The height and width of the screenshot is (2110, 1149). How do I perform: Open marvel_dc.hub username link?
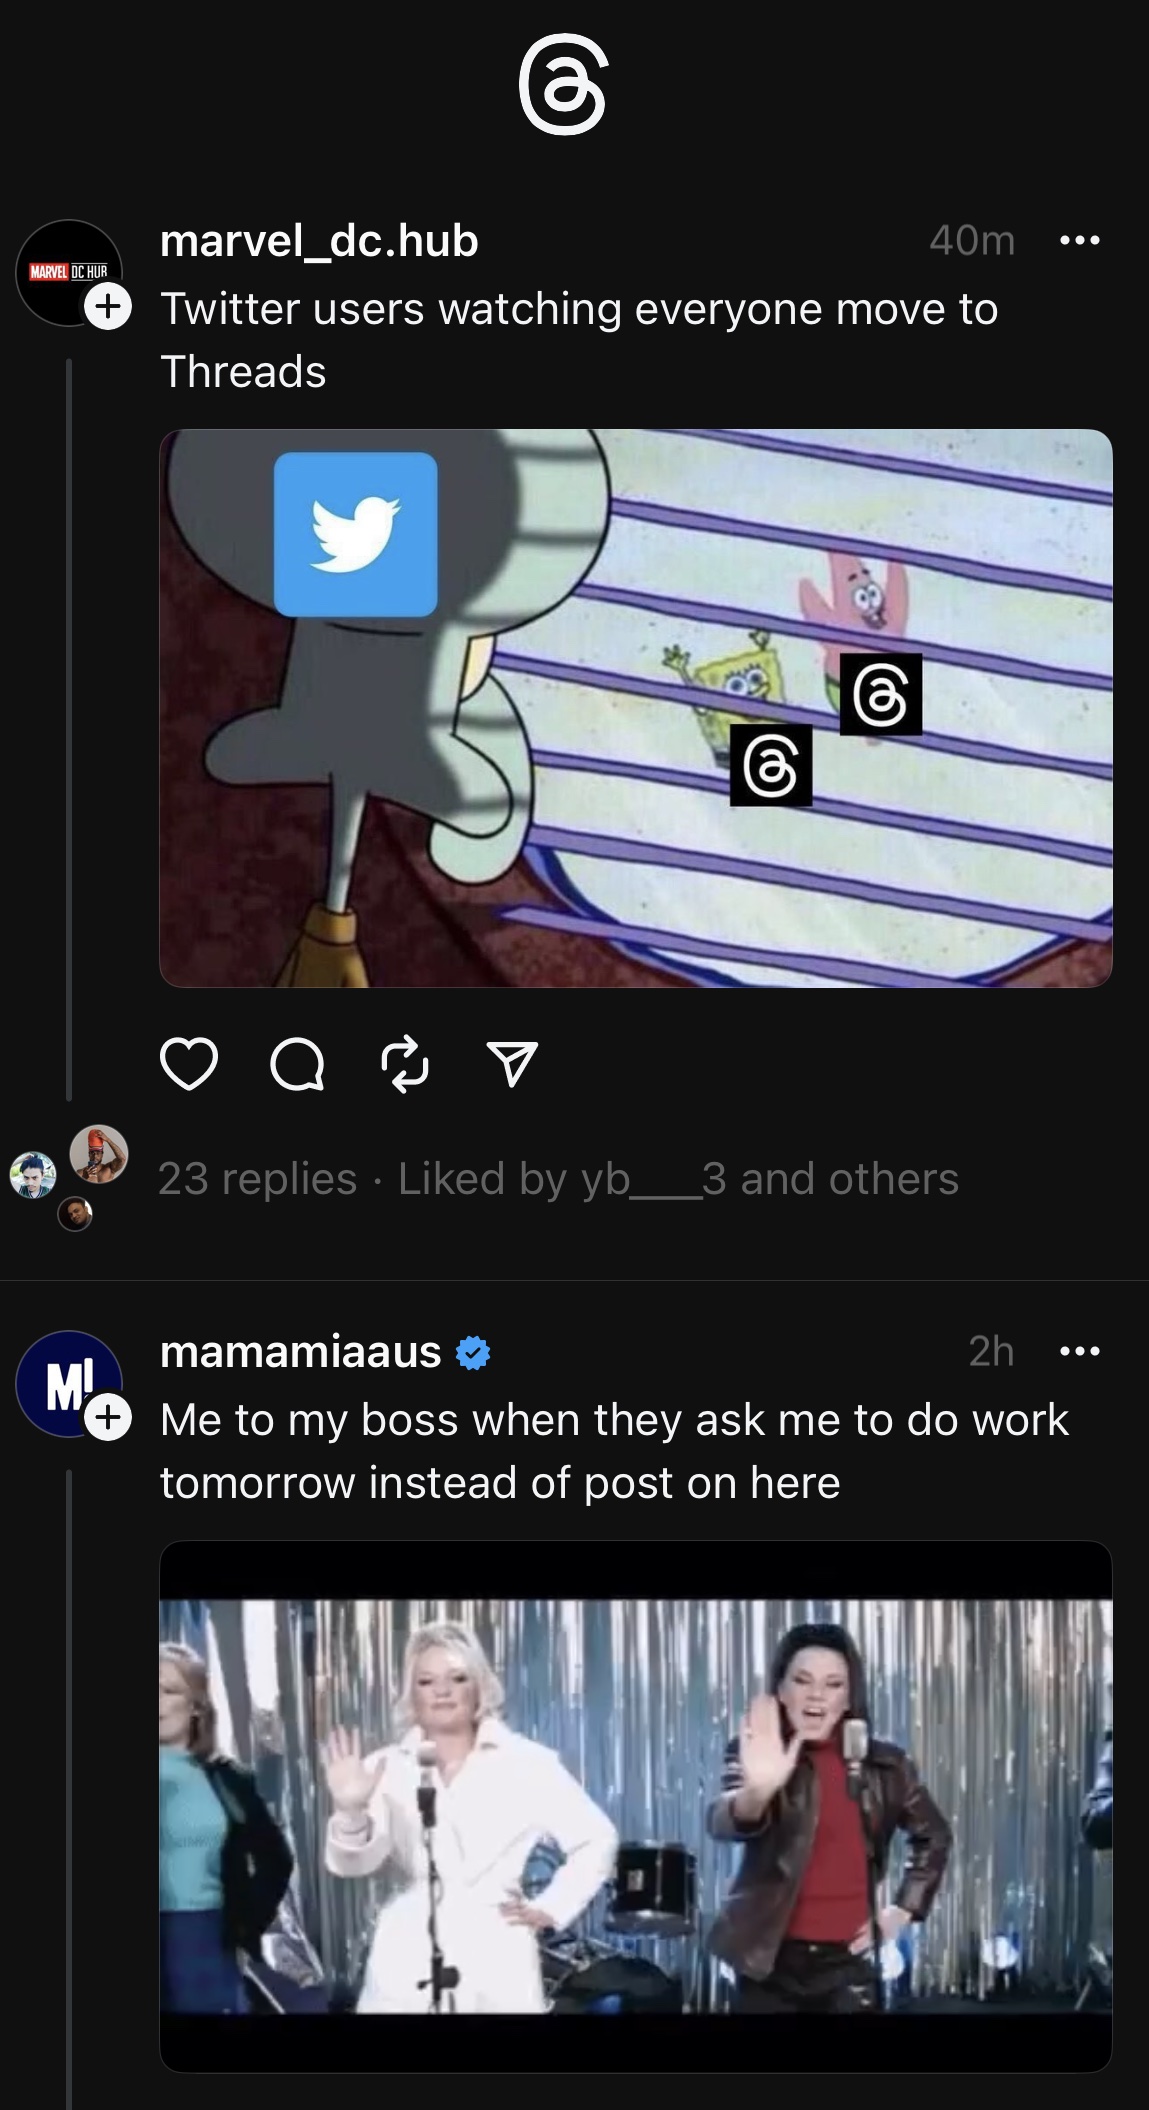coord(319,241)
